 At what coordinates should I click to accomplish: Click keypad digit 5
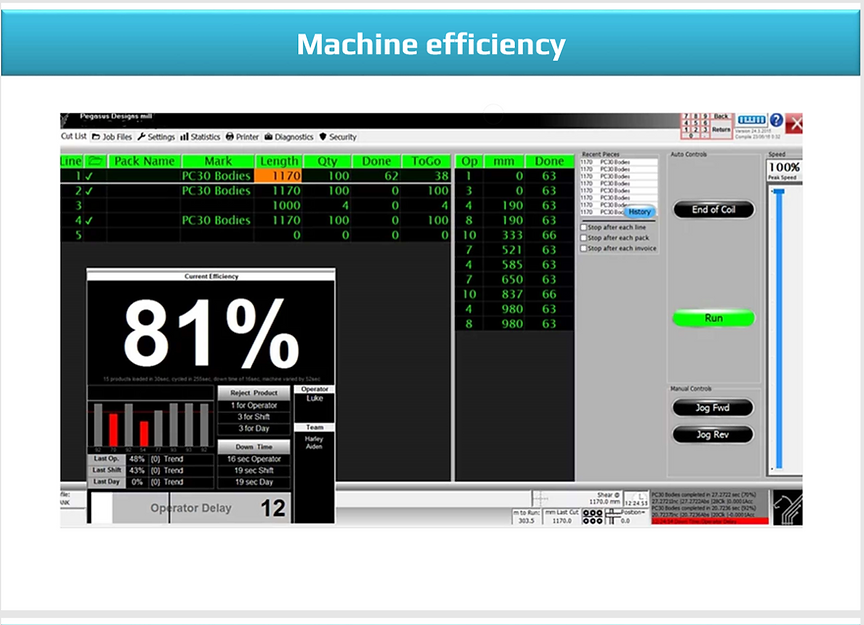695,123
